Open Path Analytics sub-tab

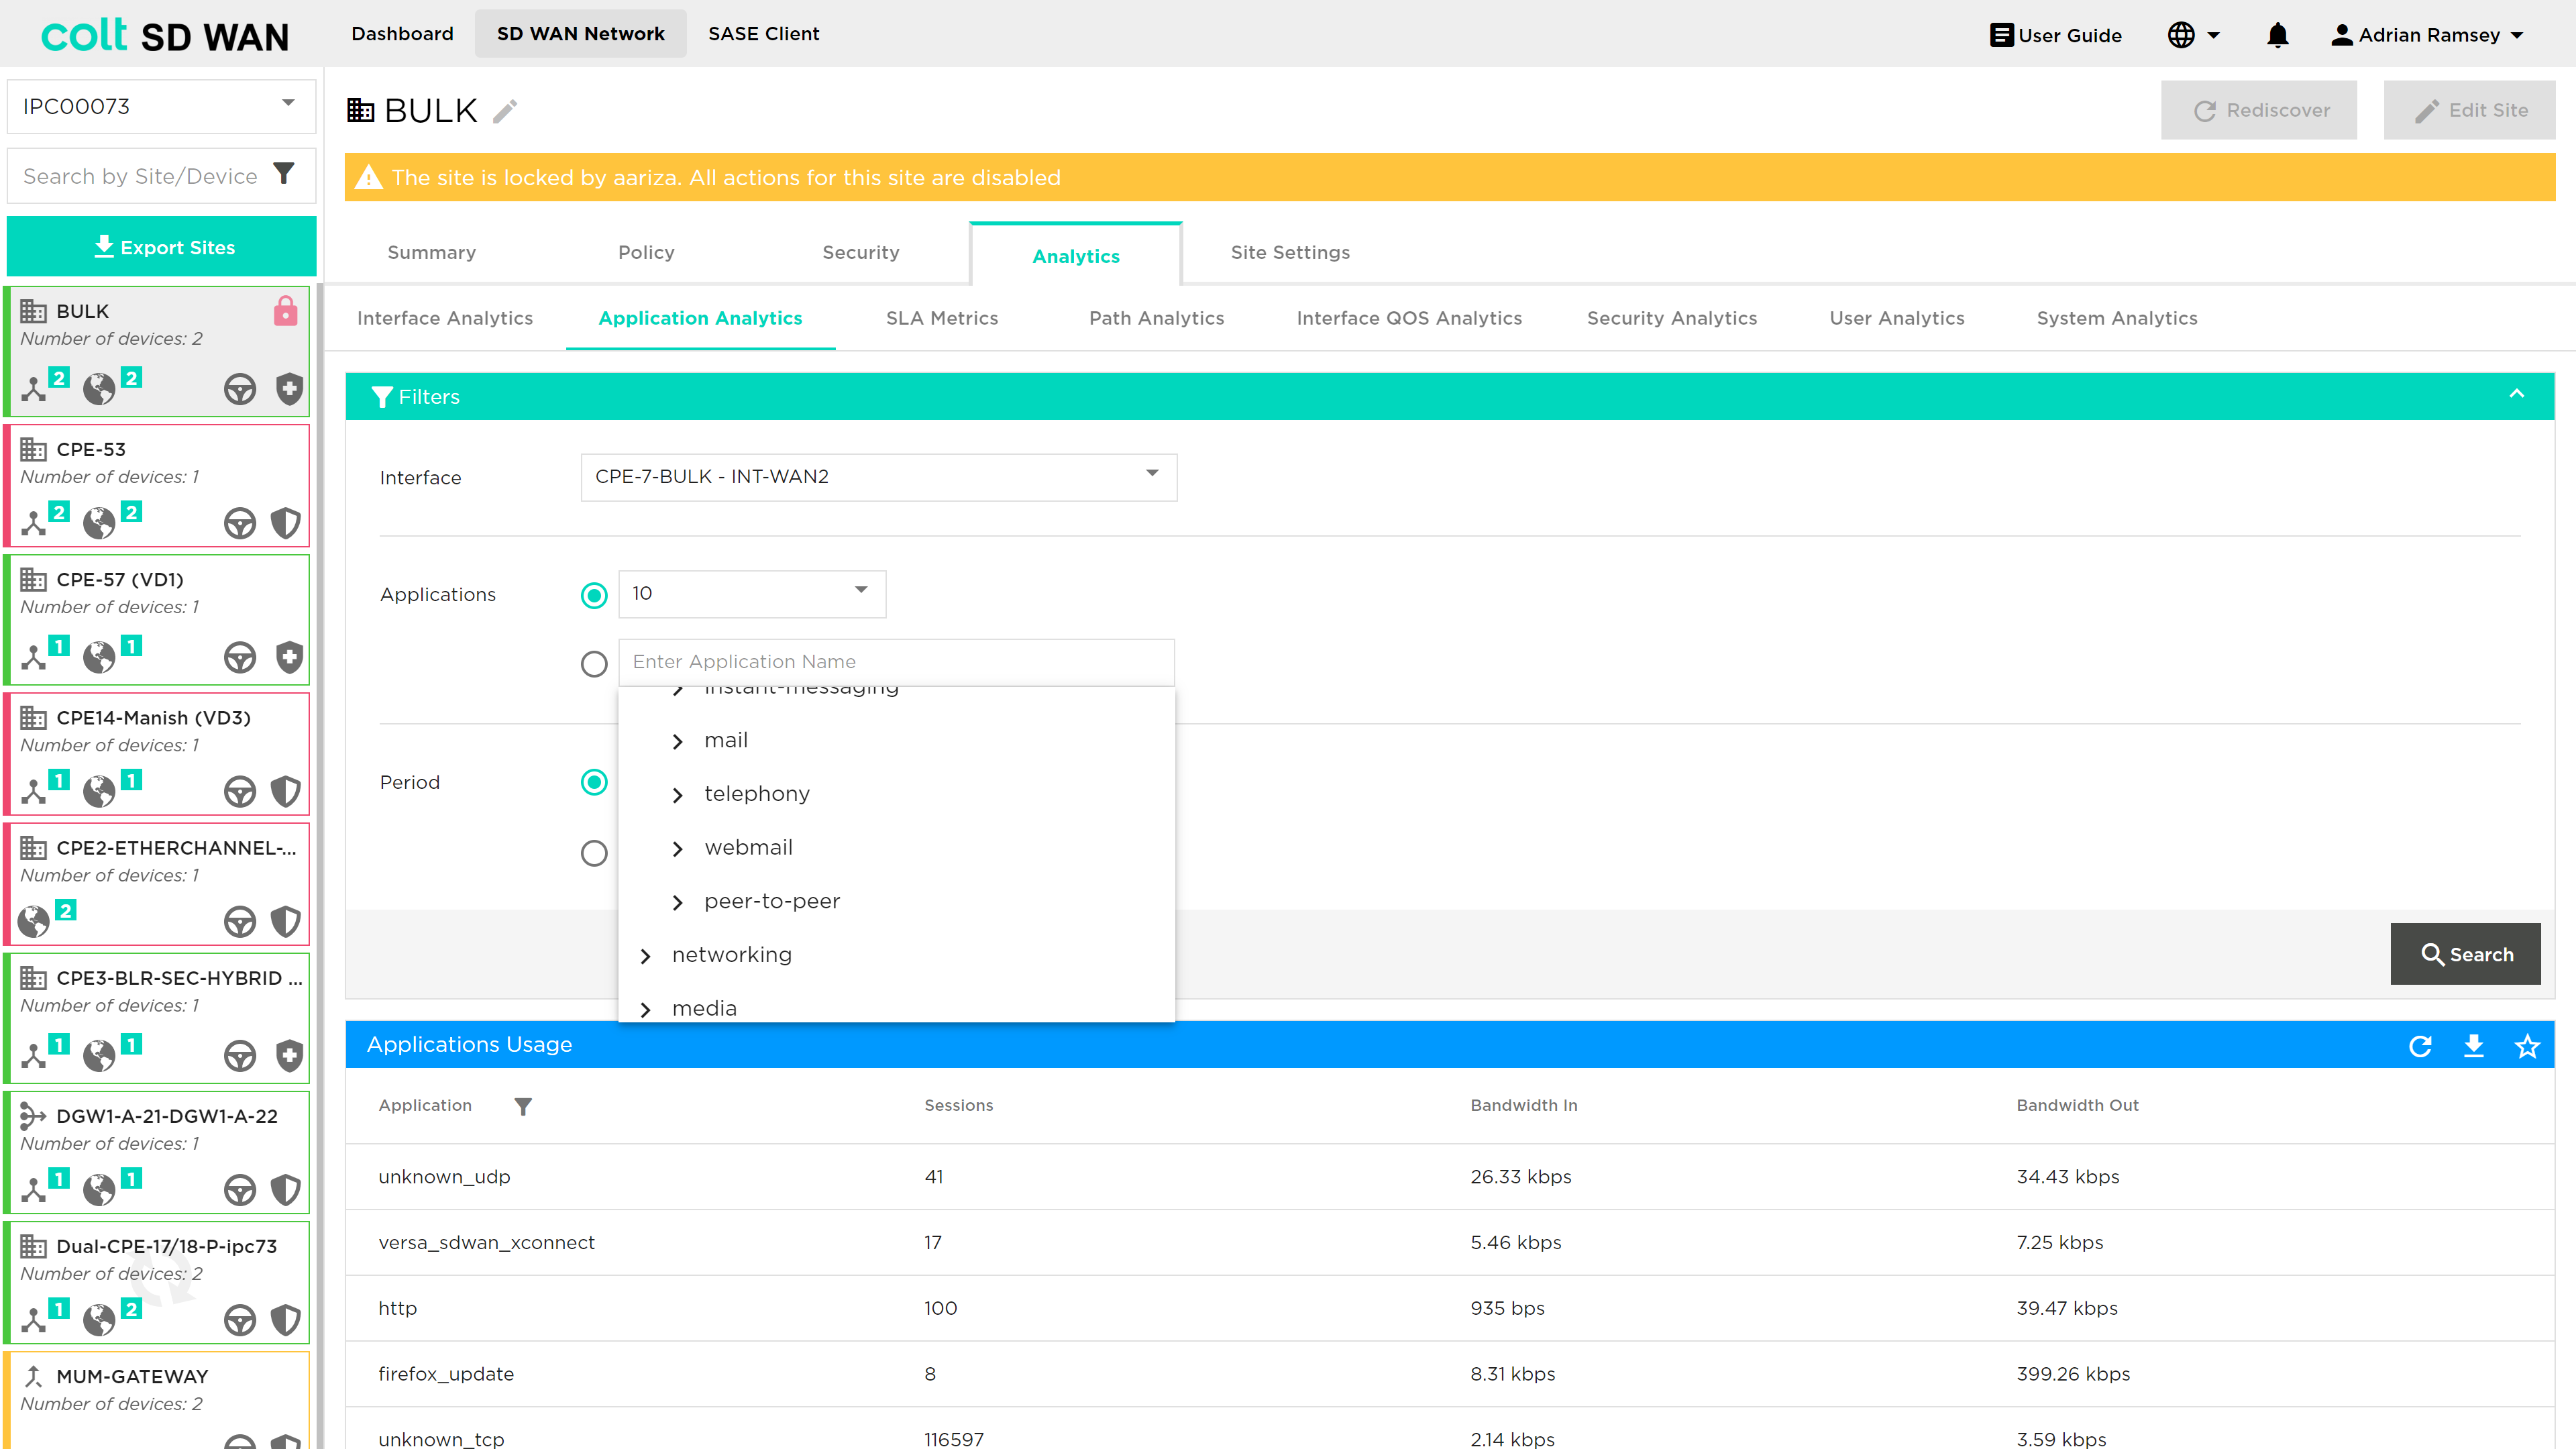(x=1156, y=318)
